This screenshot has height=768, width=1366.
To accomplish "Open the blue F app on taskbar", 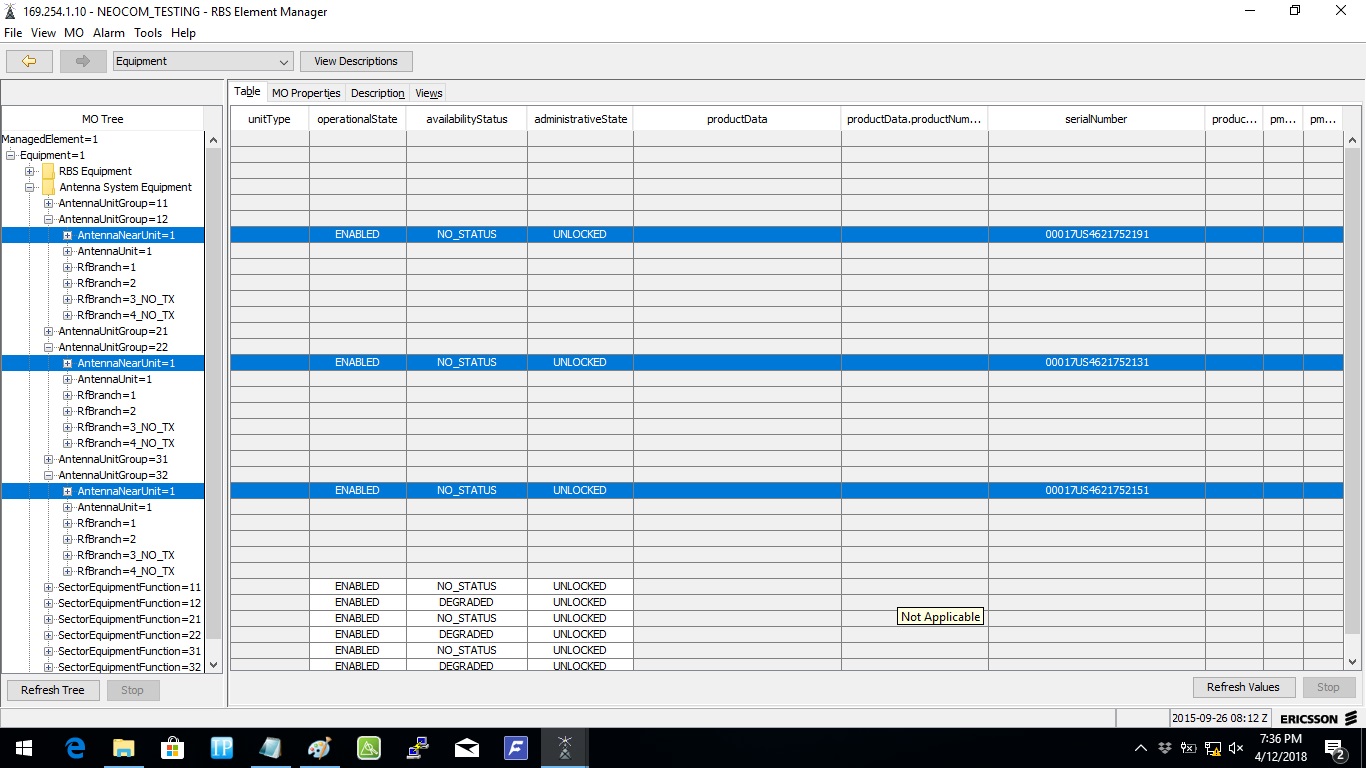I will pyautogui.click(x=516, y=748).
